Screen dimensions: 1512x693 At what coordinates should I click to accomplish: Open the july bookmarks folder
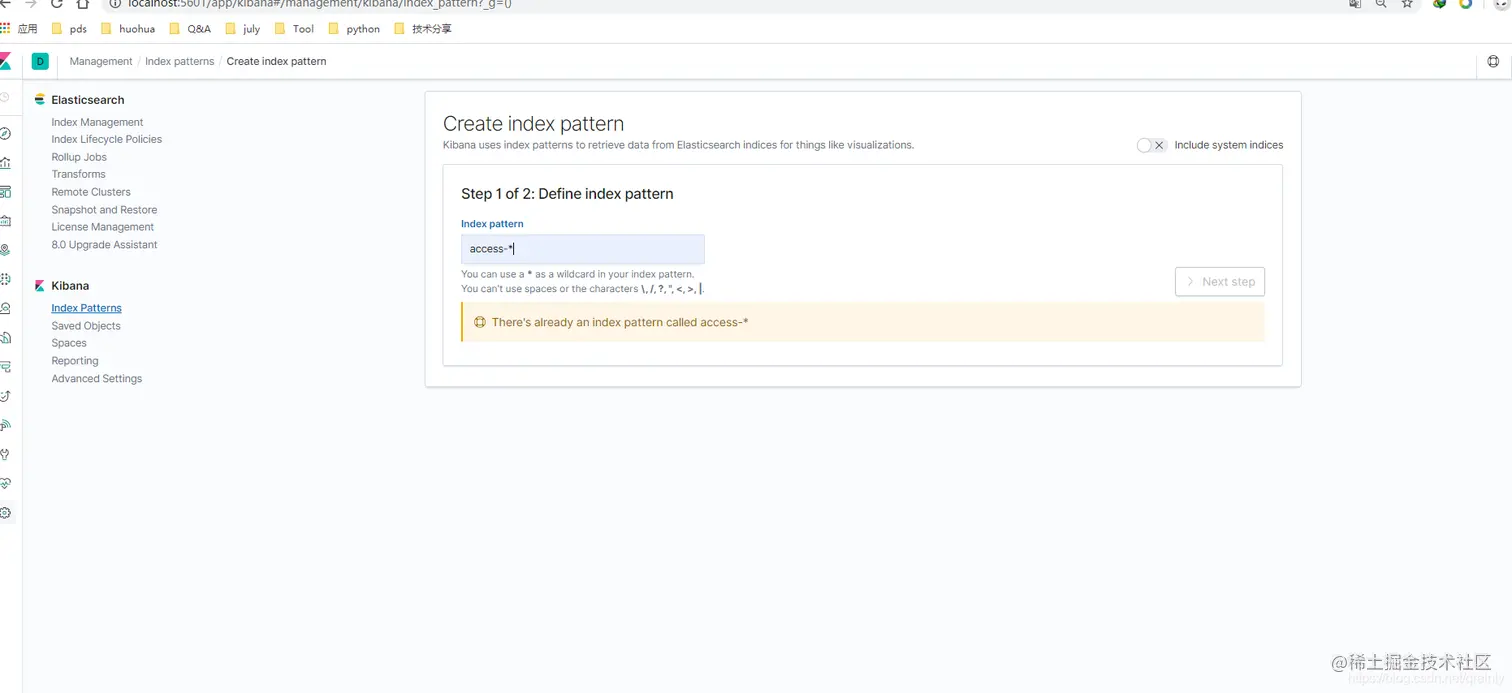[242, 29]
